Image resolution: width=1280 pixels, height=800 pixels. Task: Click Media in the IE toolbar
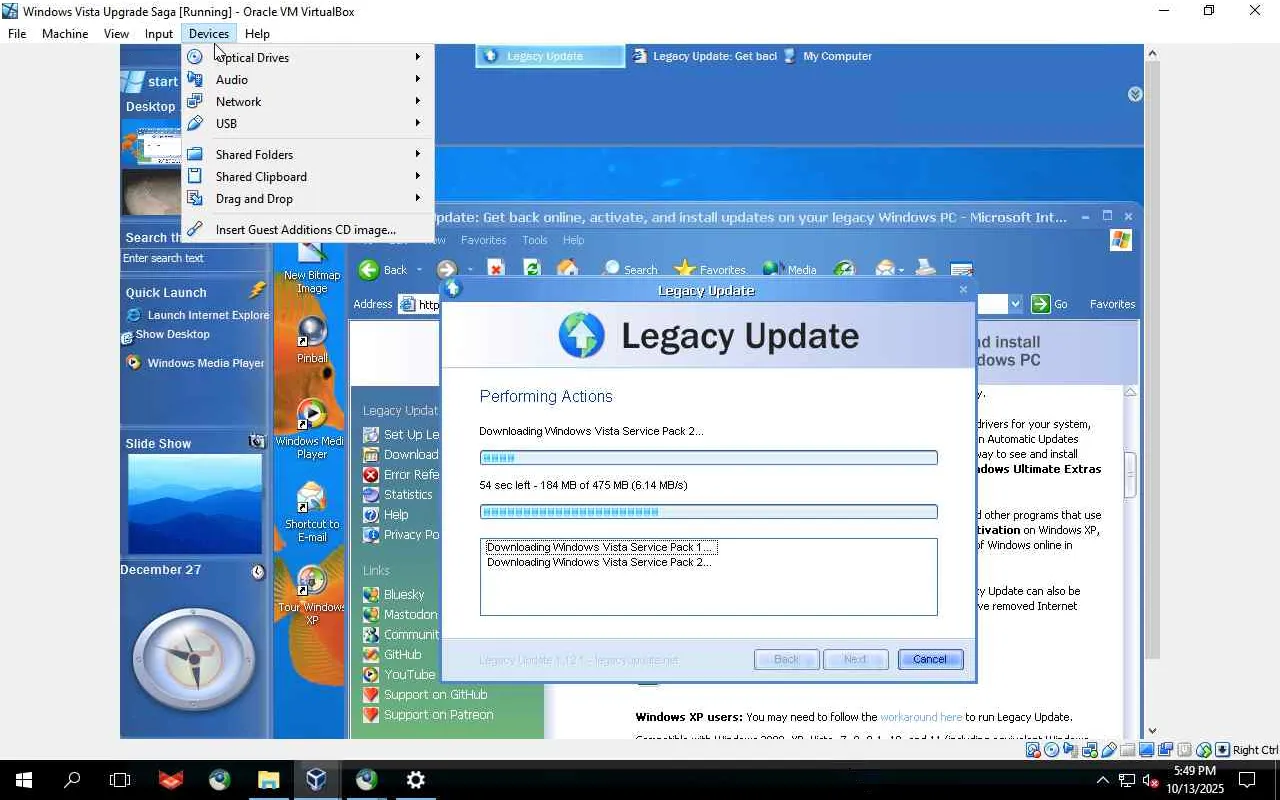pyautogui.click(x=790, y=269)
